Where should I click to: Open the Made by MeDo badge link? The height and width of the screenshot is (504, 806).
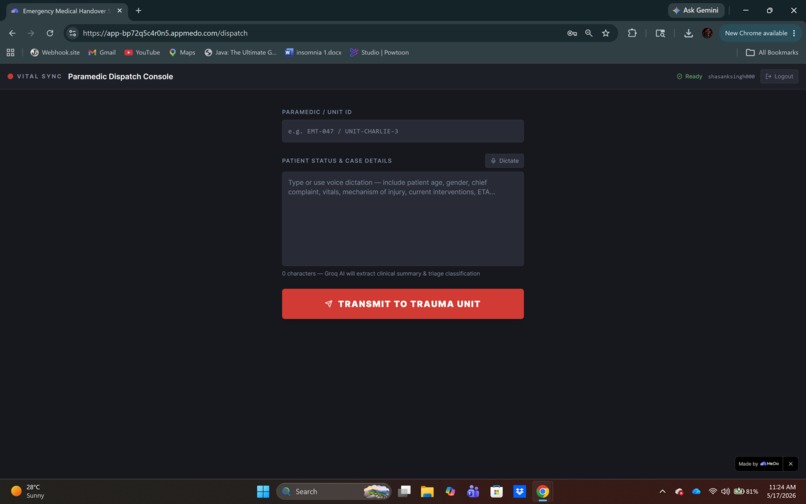(759, 464)
